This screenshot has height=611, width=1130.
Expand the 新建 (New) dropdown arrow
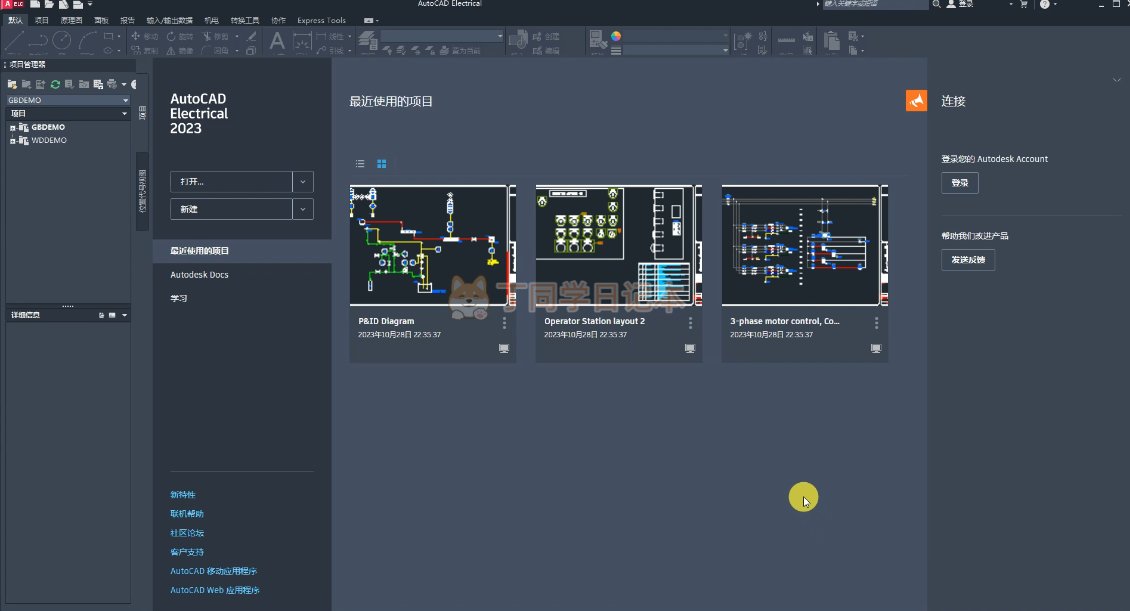(303, 208)
